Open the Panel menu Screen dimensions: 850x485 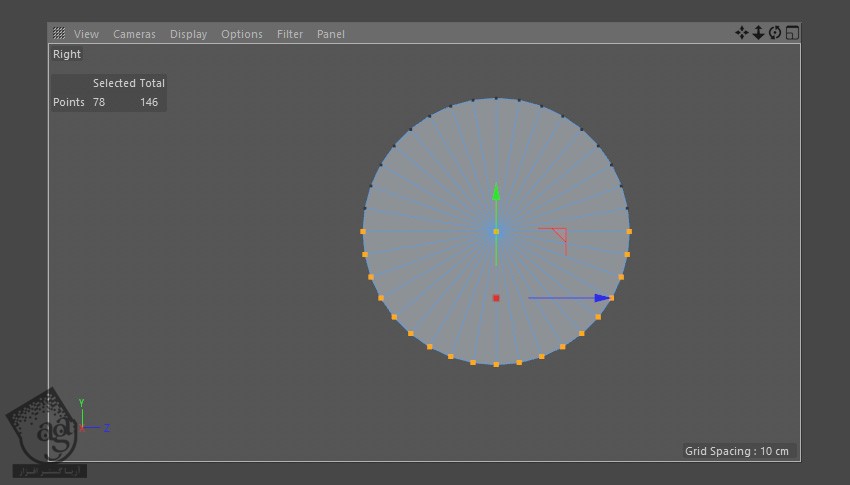[x=331, y=34]
